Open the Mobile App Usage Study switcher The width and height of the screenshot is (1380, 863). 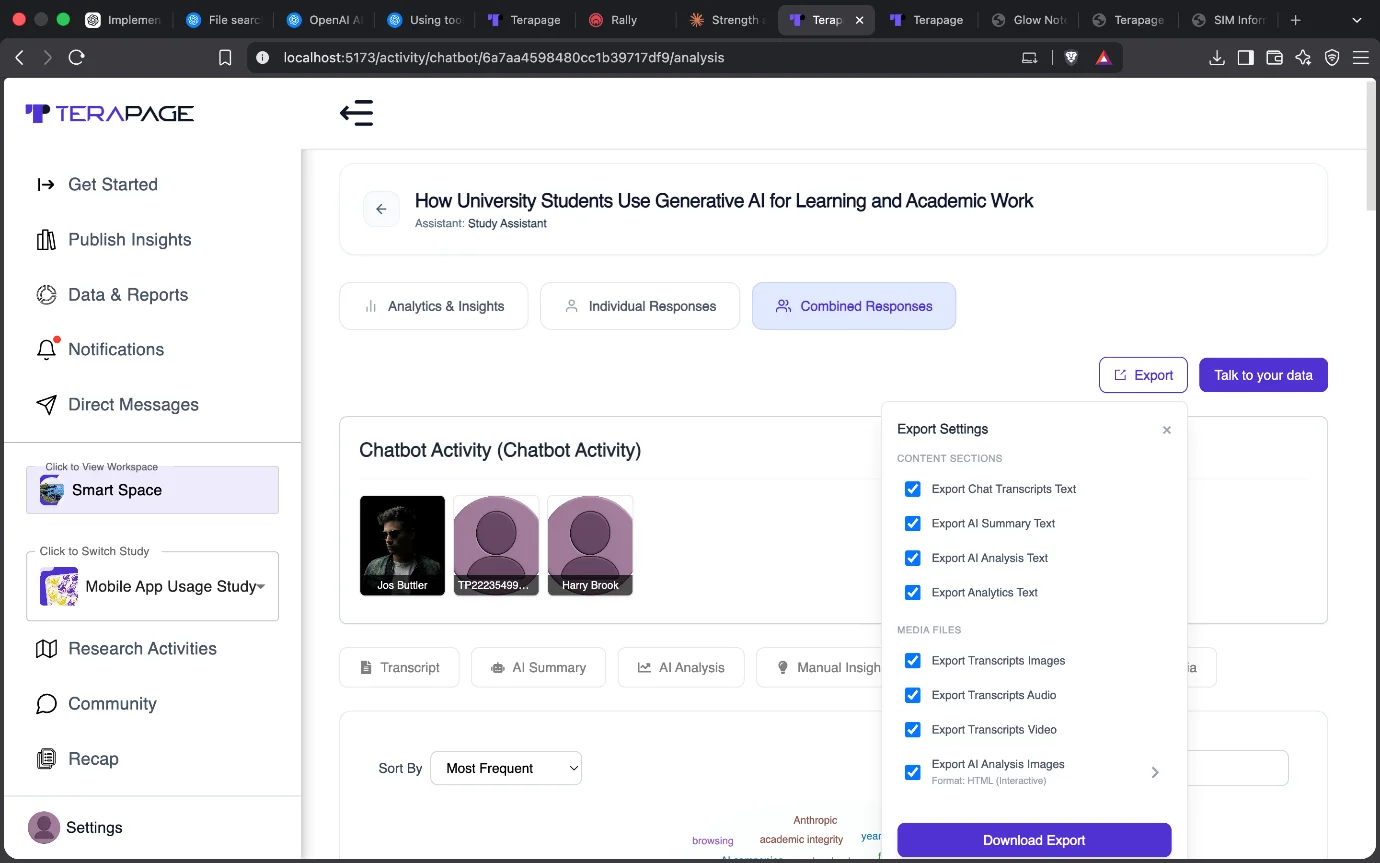[x=152, y=586]
